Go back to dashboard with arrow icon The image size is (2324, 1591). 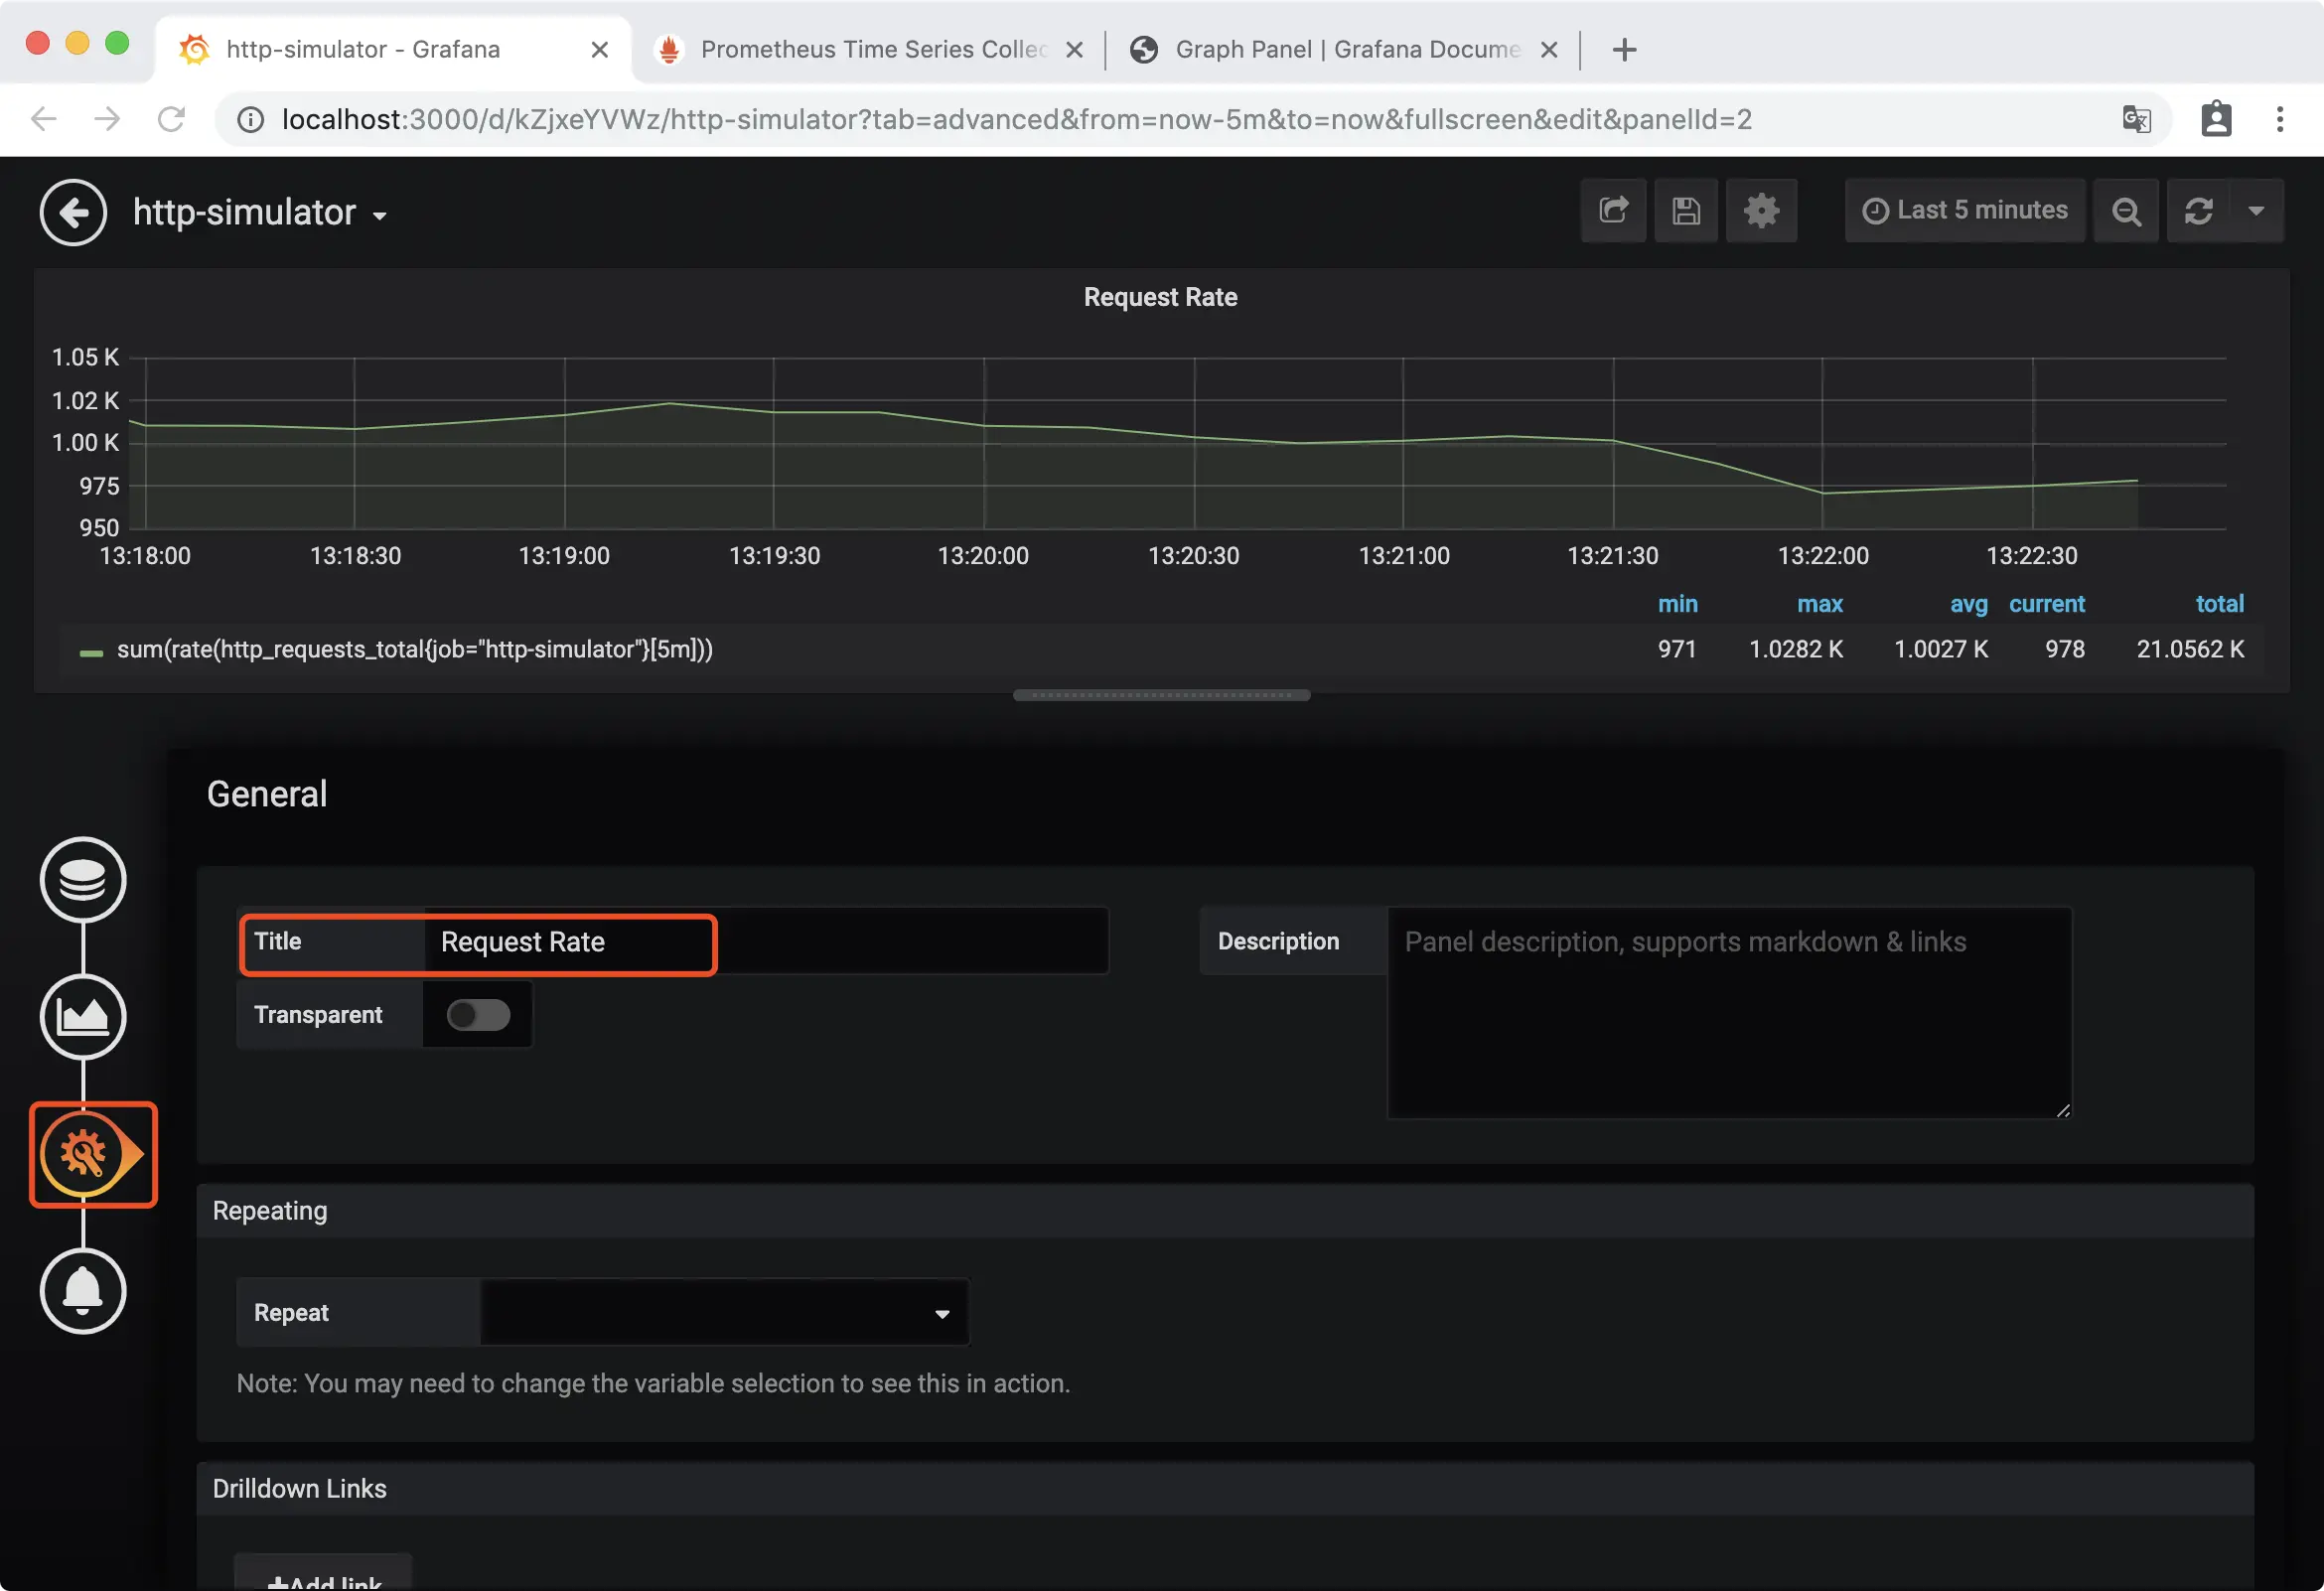[x=73, y=212]
